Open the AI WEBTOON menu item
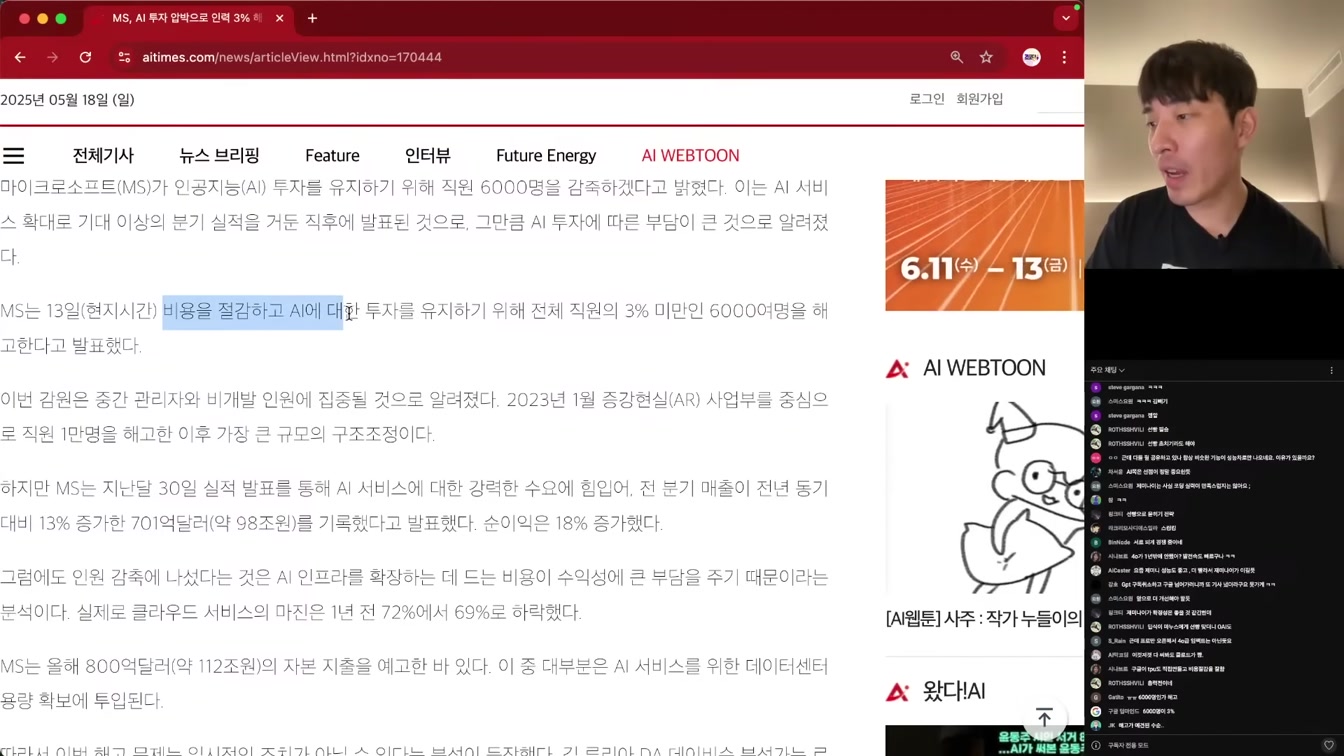 point(690,155)
